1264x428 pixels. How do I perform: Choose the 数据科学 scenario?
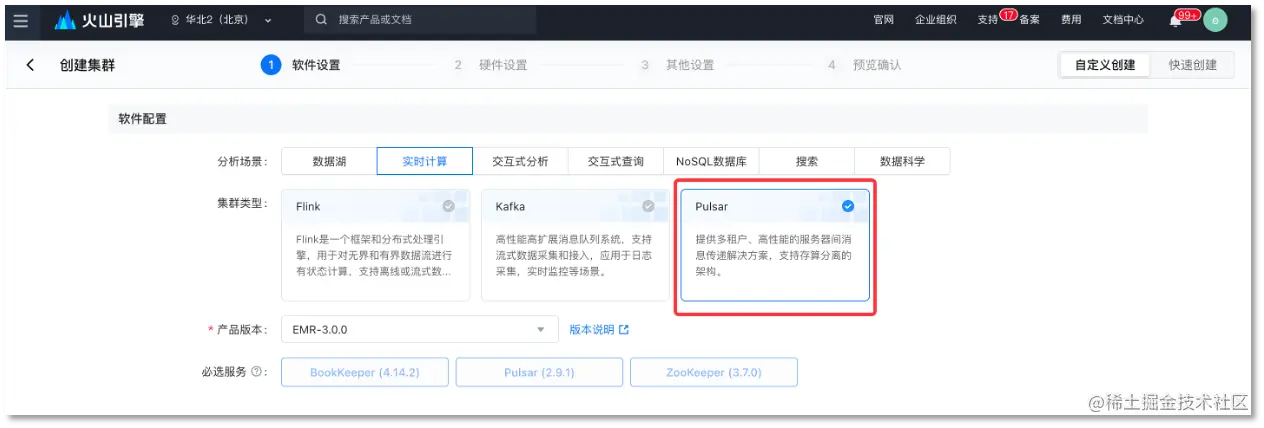point(902,161)
